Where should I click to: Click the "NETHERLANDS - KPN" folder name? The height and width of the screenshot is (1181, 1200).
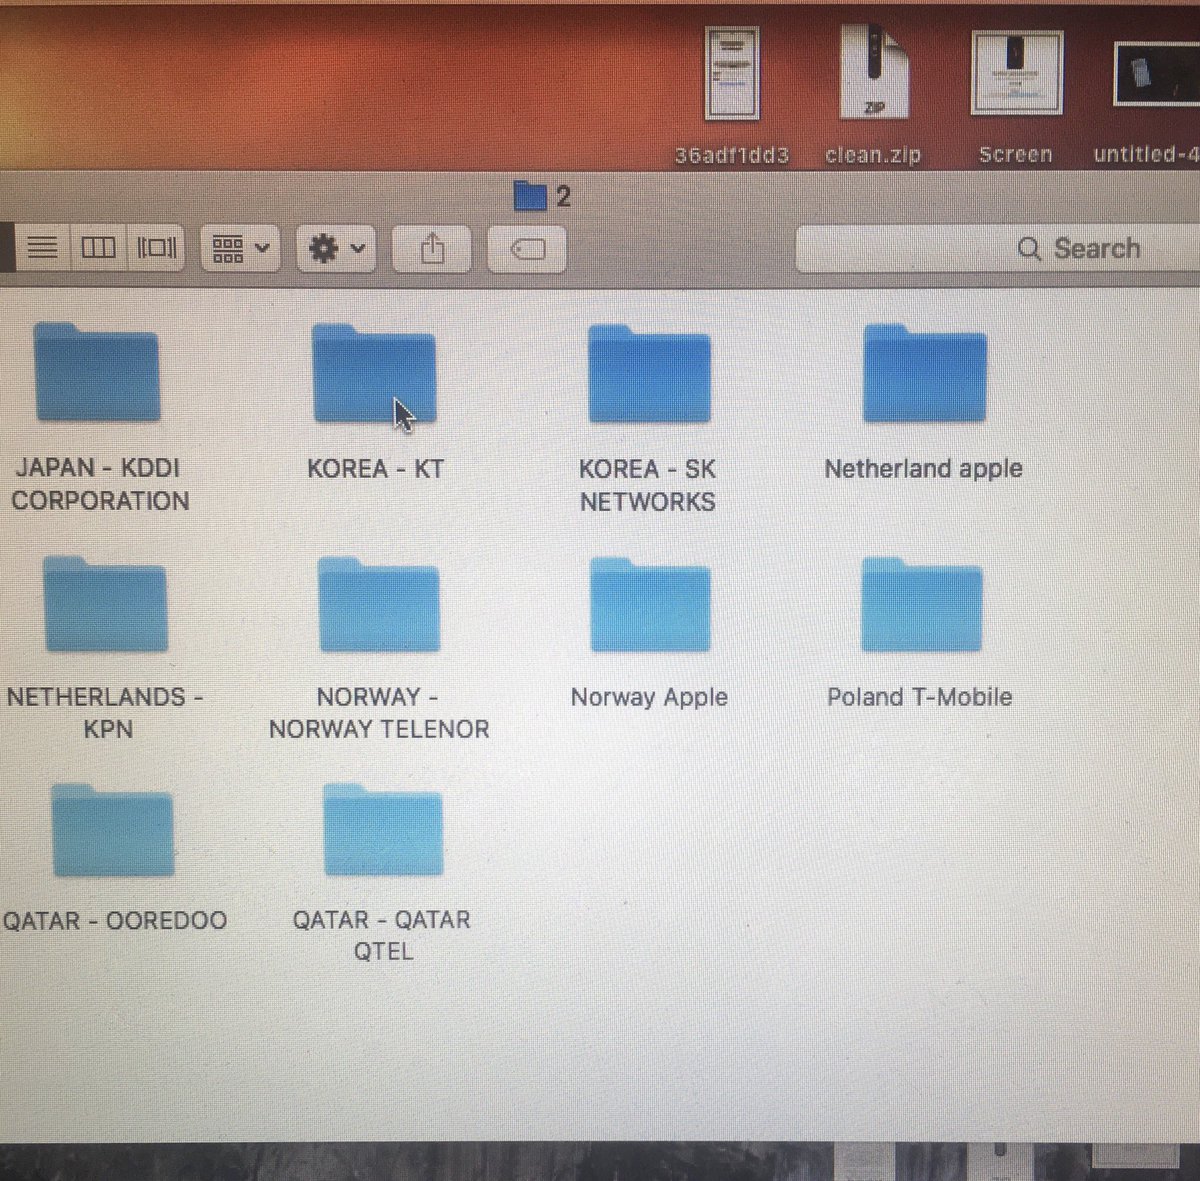tap(105, 712)
